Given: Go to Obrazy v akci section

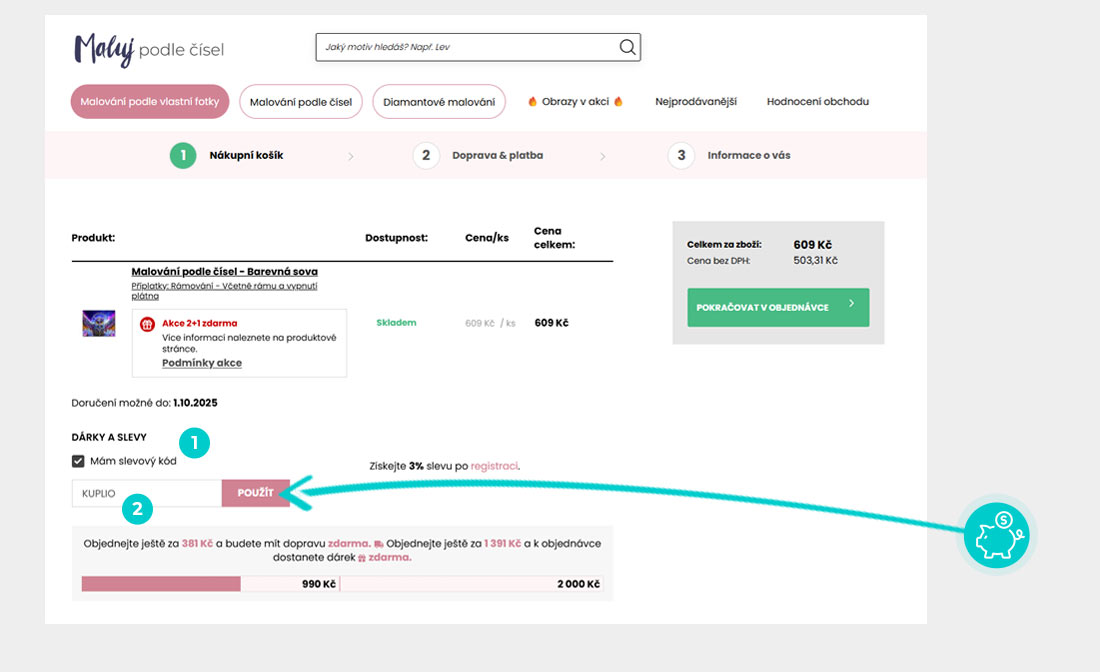Looking at the screenshot, I should pos(575,102).
